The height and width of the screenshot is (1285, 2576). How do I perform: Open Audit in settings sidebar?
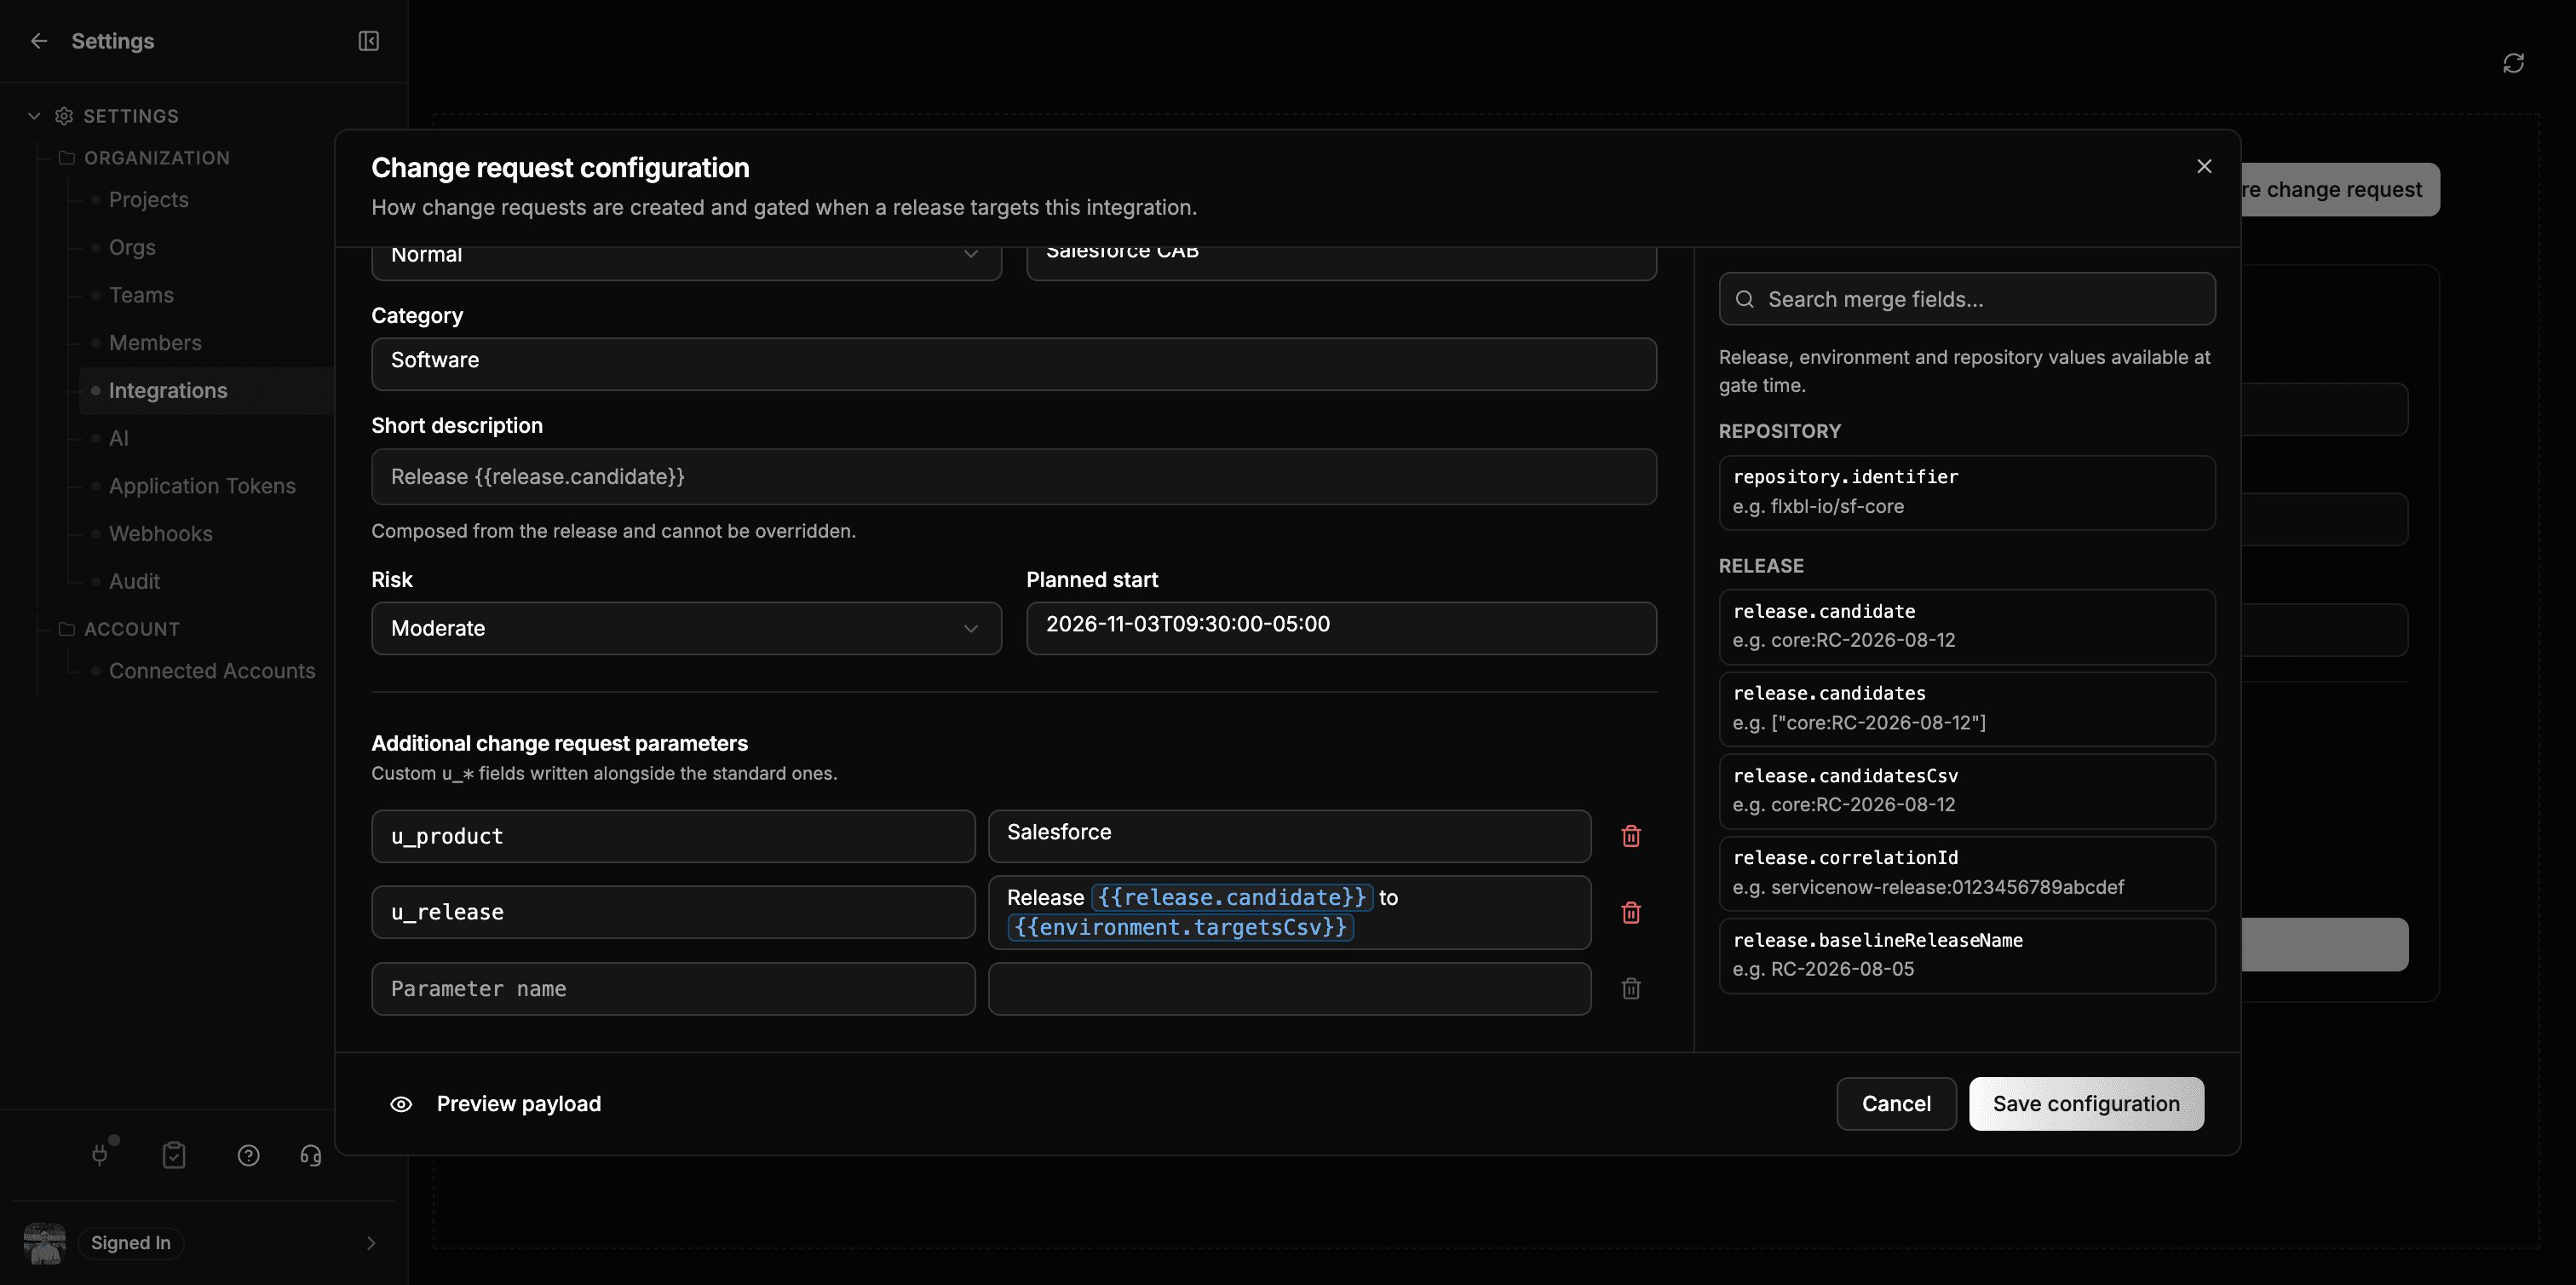(x=134, y=581)
